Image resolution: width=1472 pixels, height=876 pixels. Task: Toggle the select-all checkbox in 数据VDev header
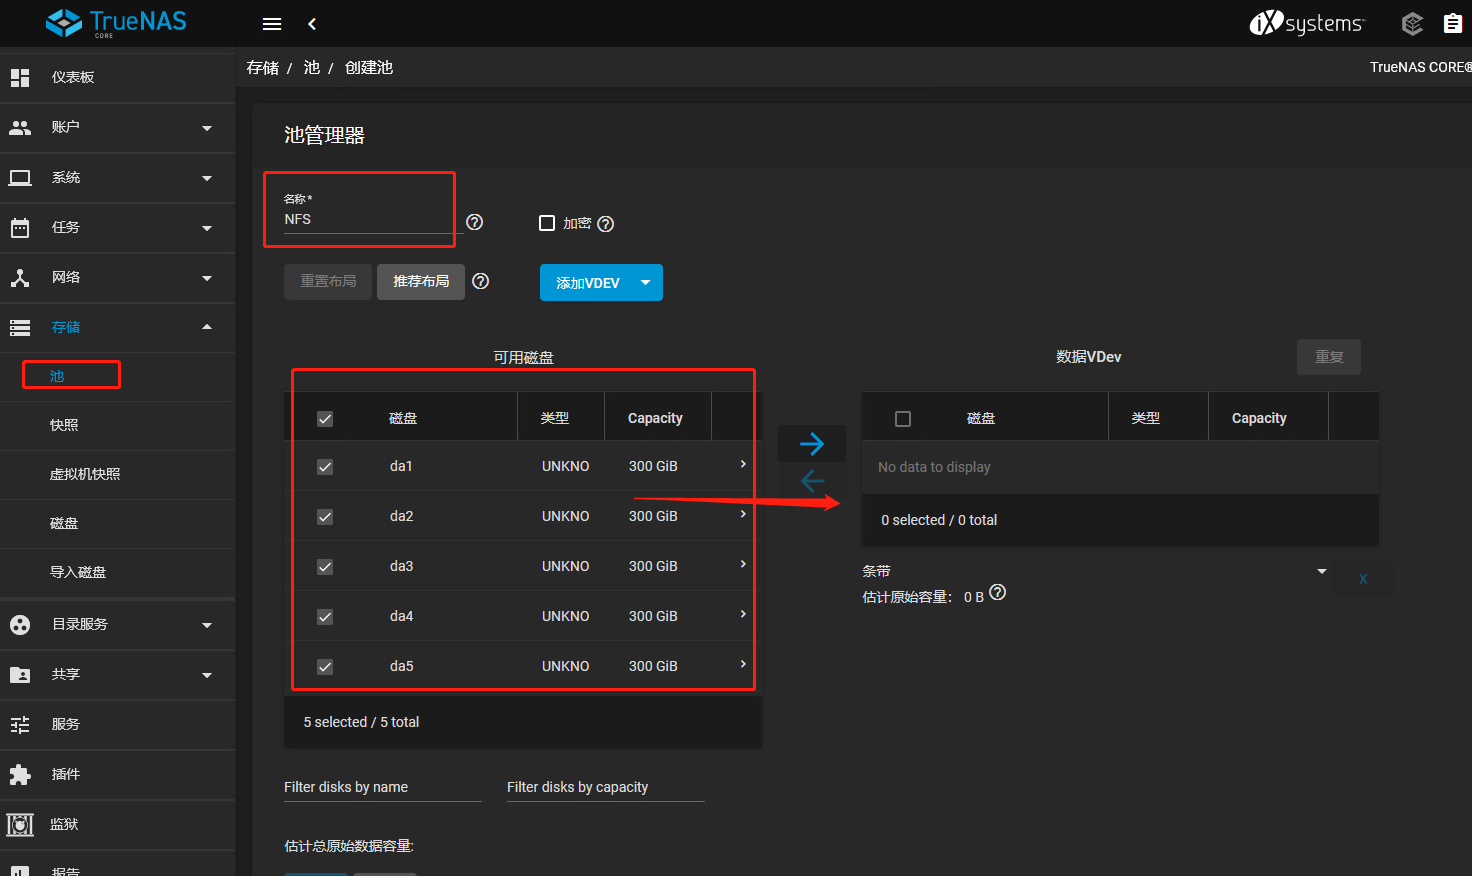click(x=903, y=419)
